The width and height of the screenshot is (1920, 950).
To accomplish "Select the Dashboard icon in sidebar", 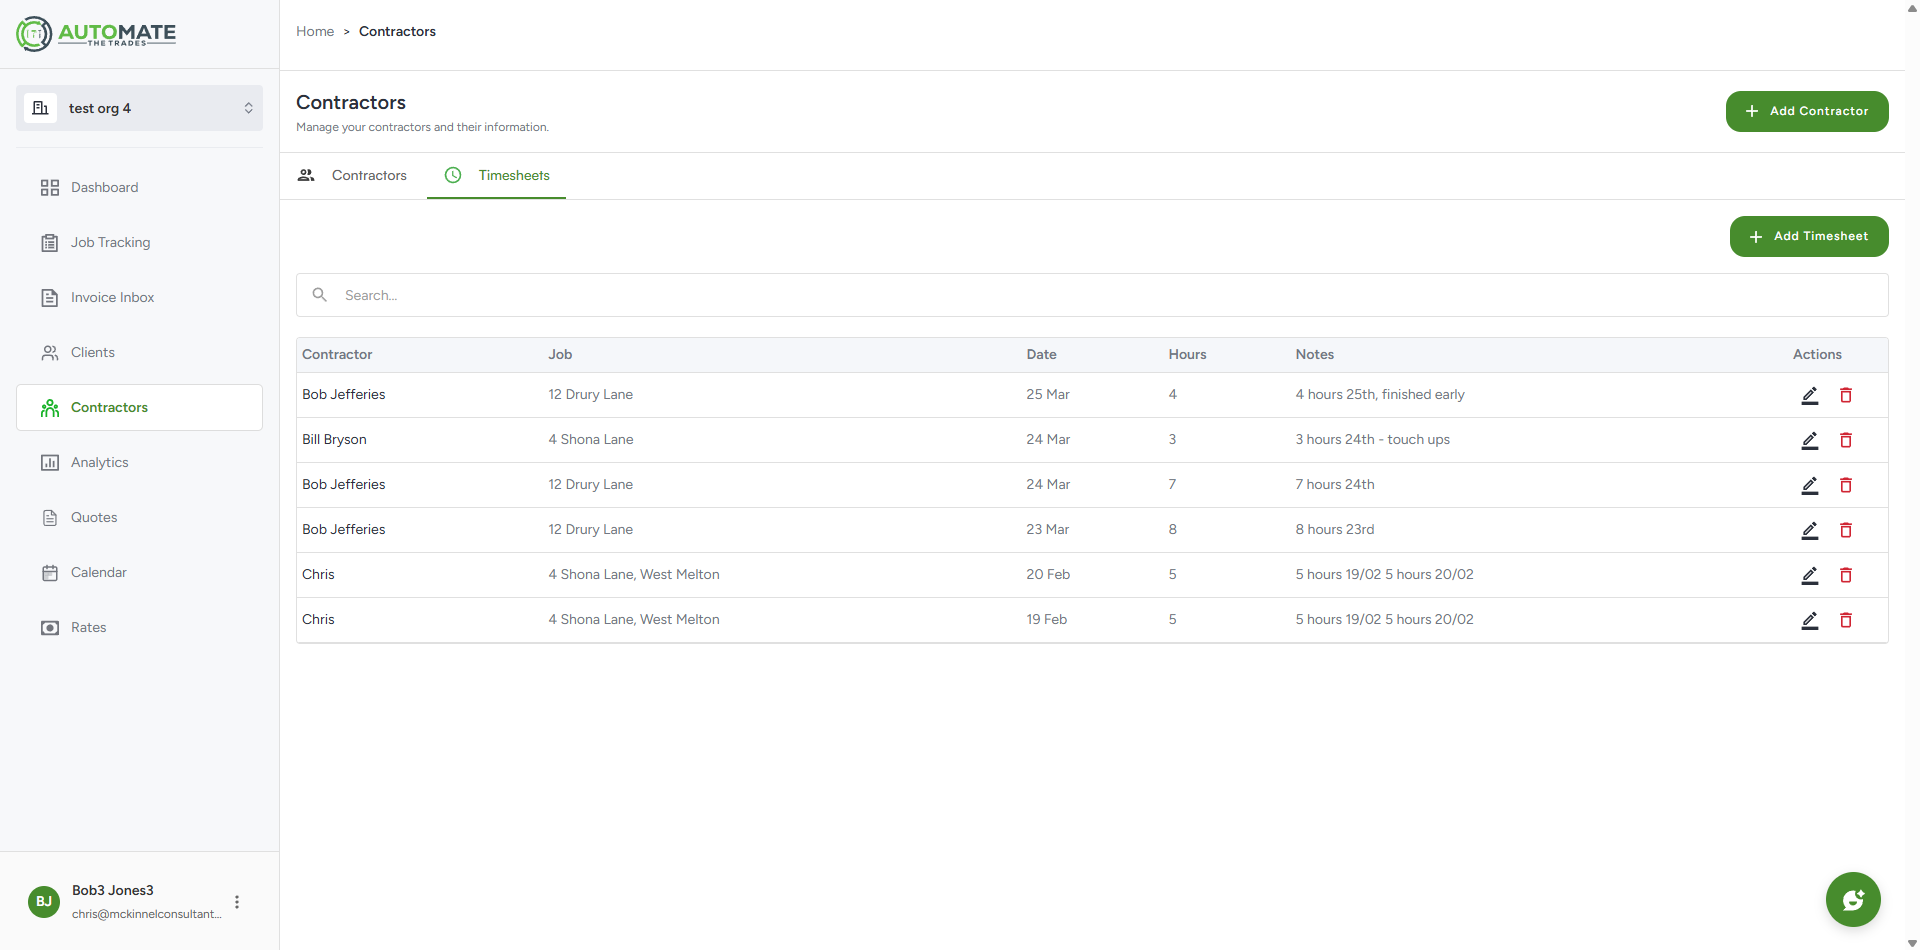I will 50,187.
